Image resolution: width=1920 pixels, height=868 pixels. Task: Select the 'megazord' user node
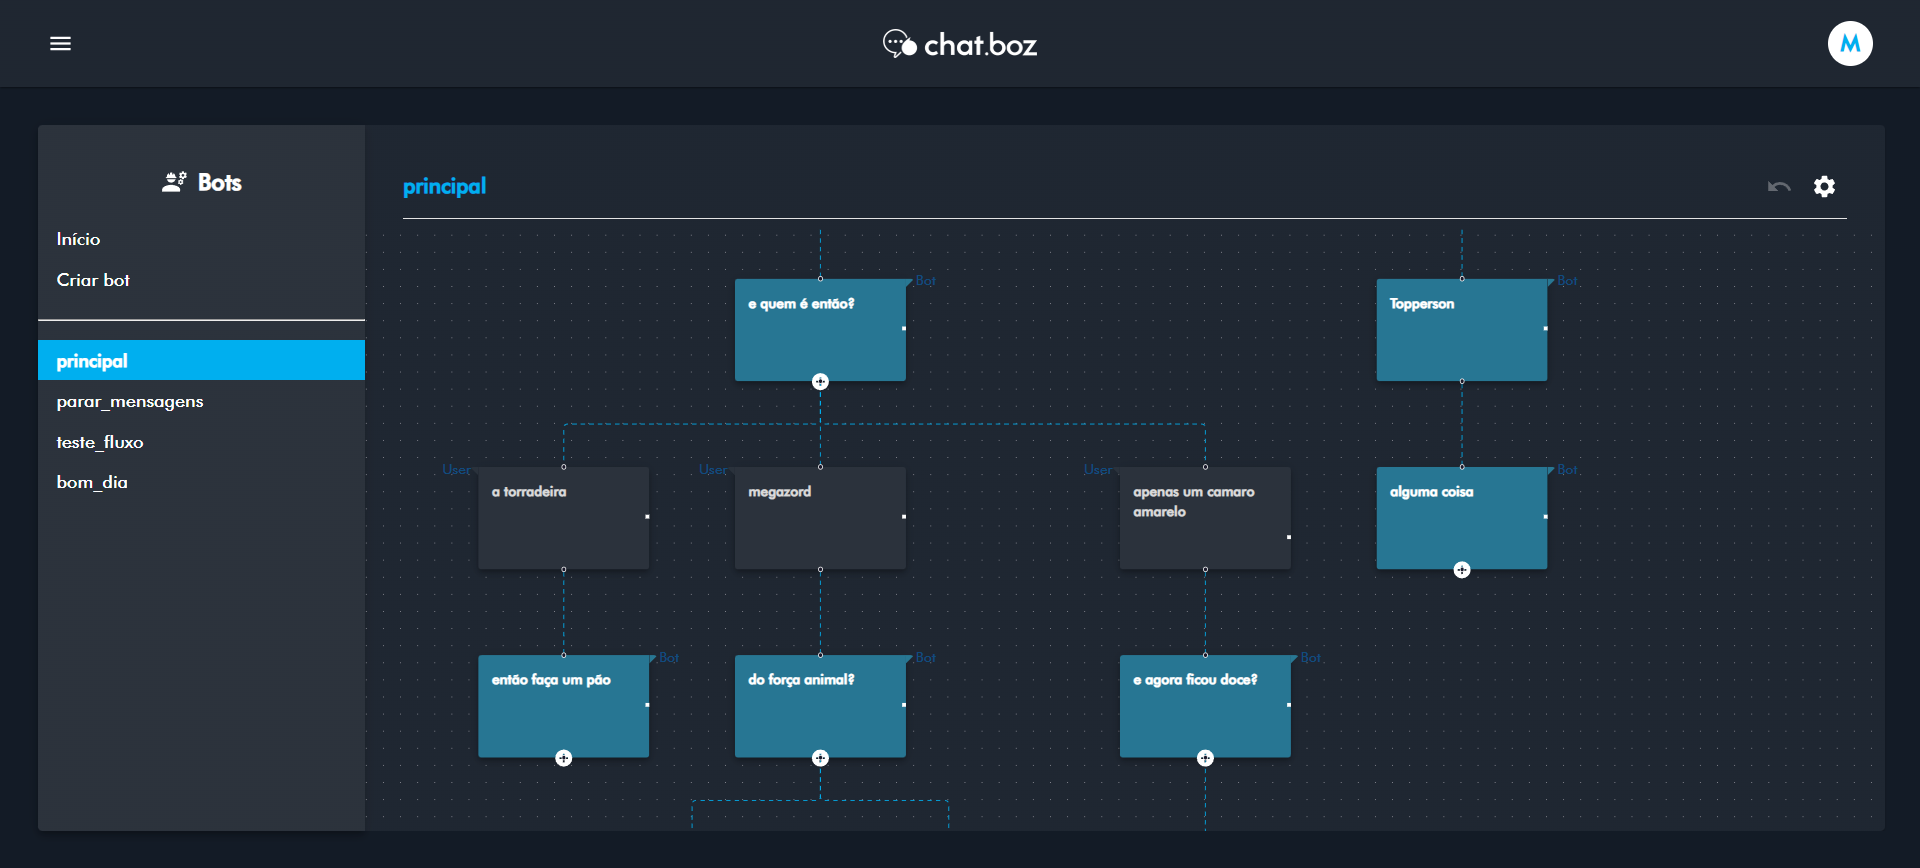click(x=820, y=518)
